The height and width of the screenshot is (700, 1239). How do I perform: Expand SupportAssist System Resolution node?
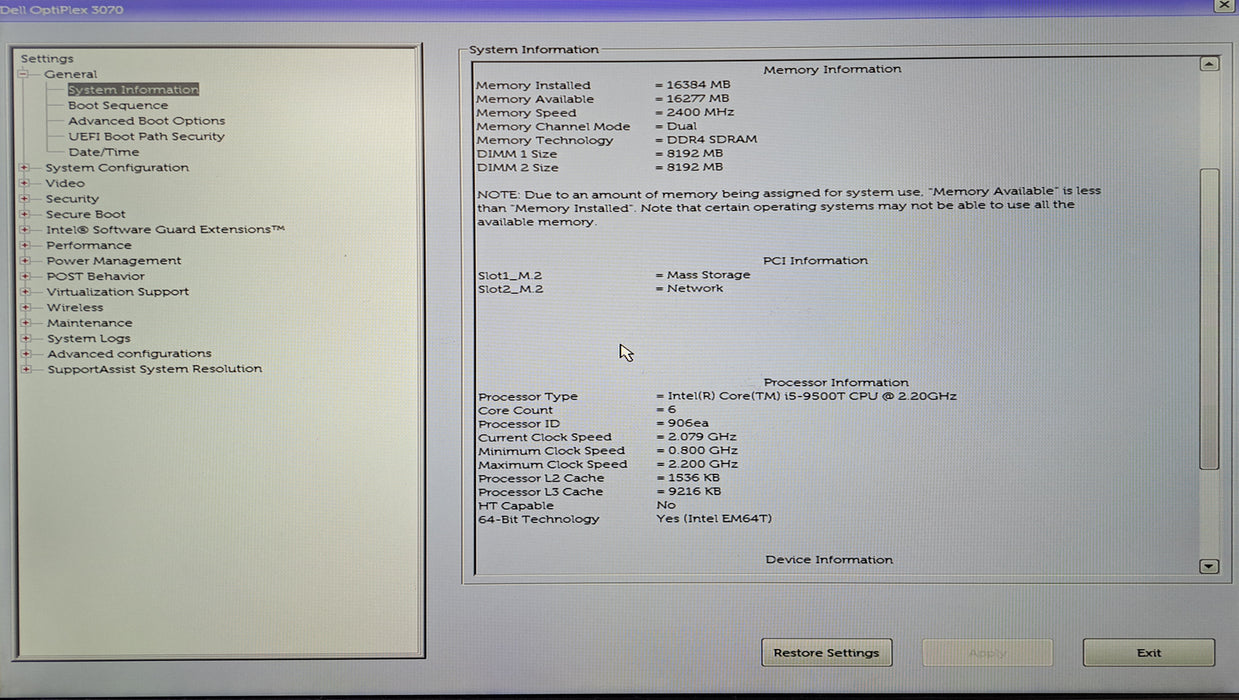(x=24, y=369)
